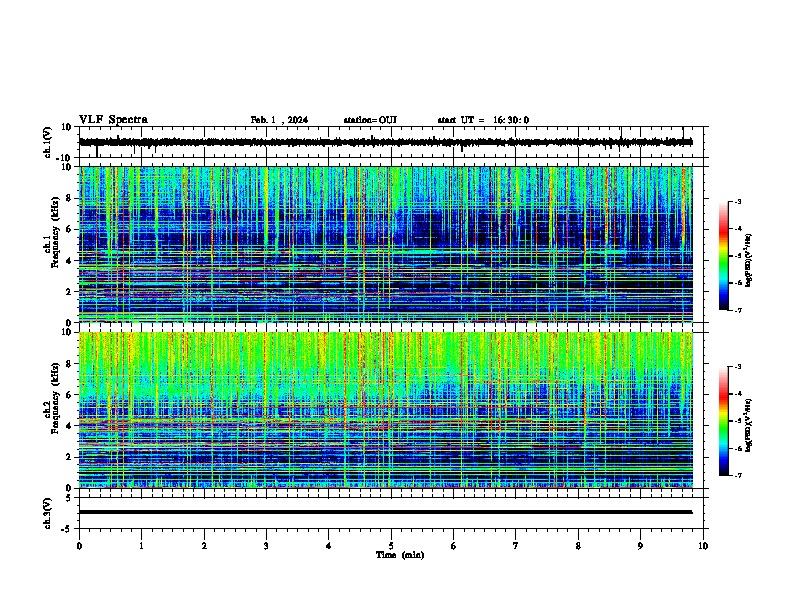Image resolution: width=792 pixels, height=612 pixels.
Task: Click the "-7" label on ch.1 color bar
Action: pos(737,310)
